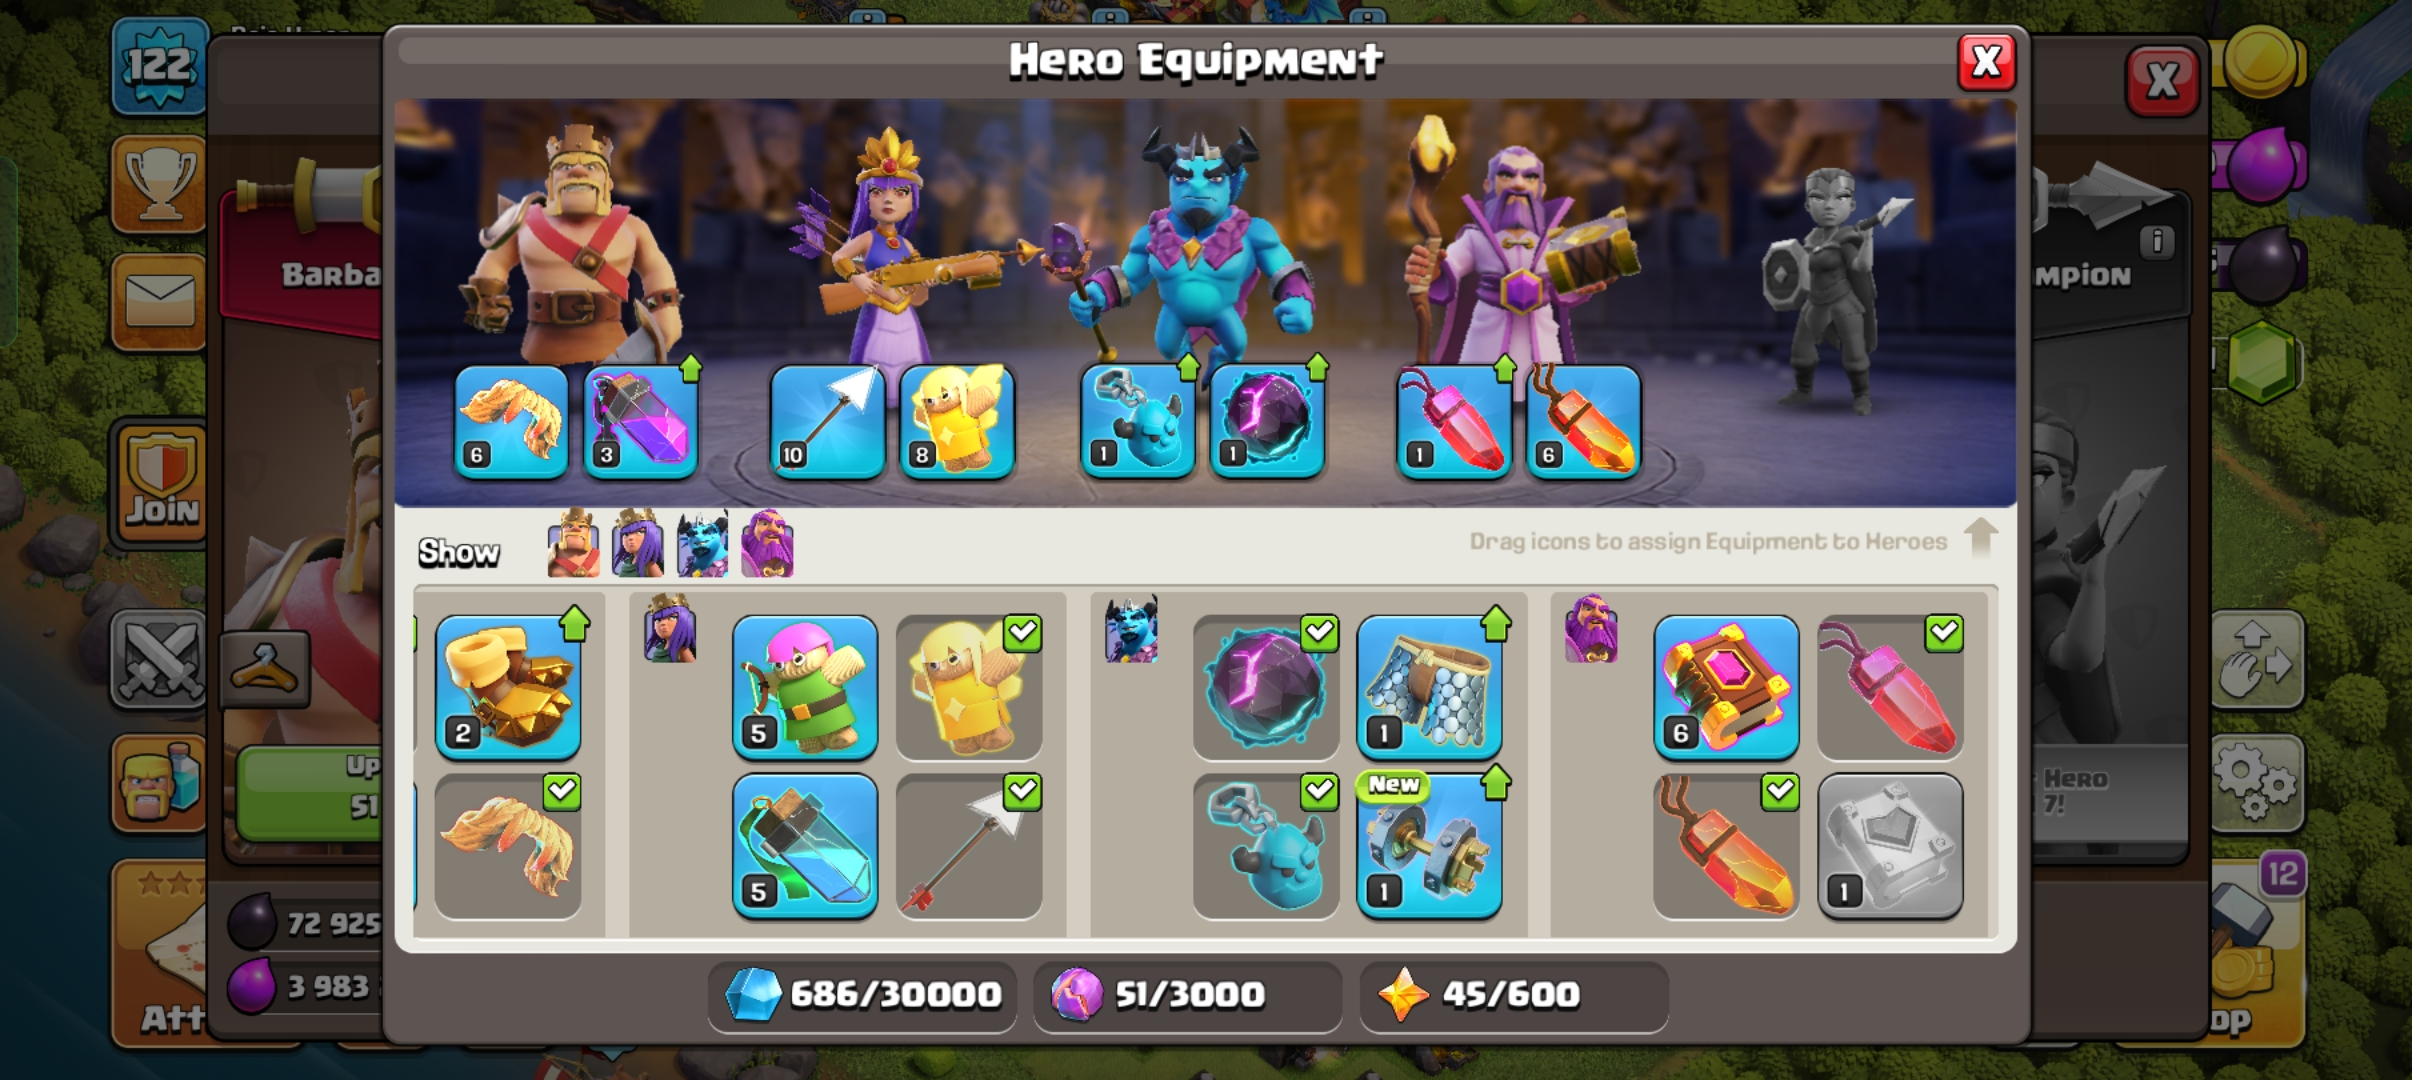Toggle Grand Warden filter in Show row

[x=767, y=544]
